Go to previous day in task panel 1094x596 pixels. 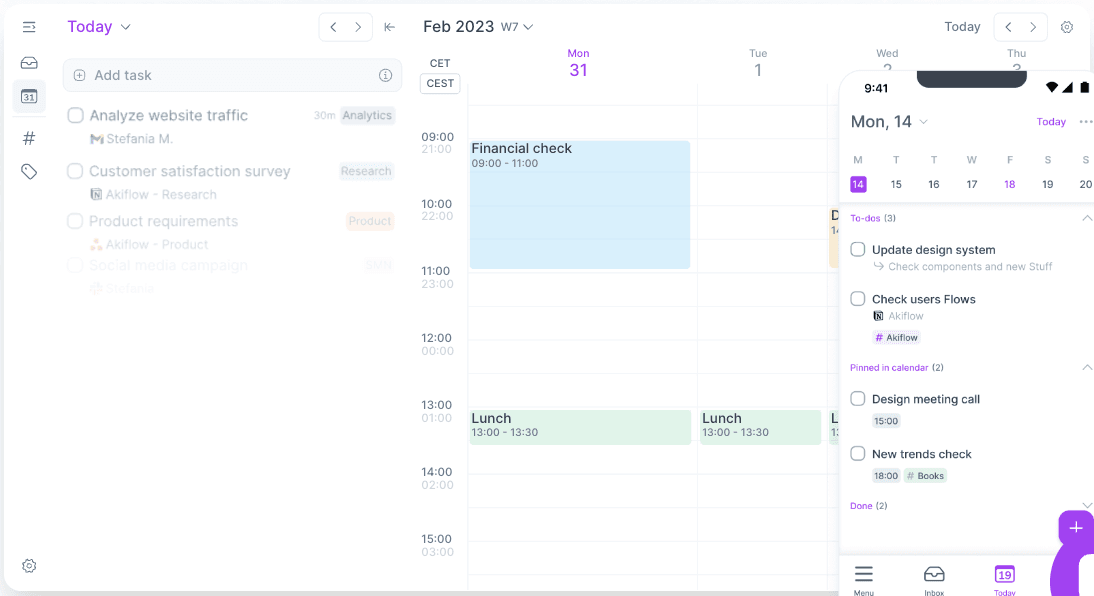tap(334, 27)
